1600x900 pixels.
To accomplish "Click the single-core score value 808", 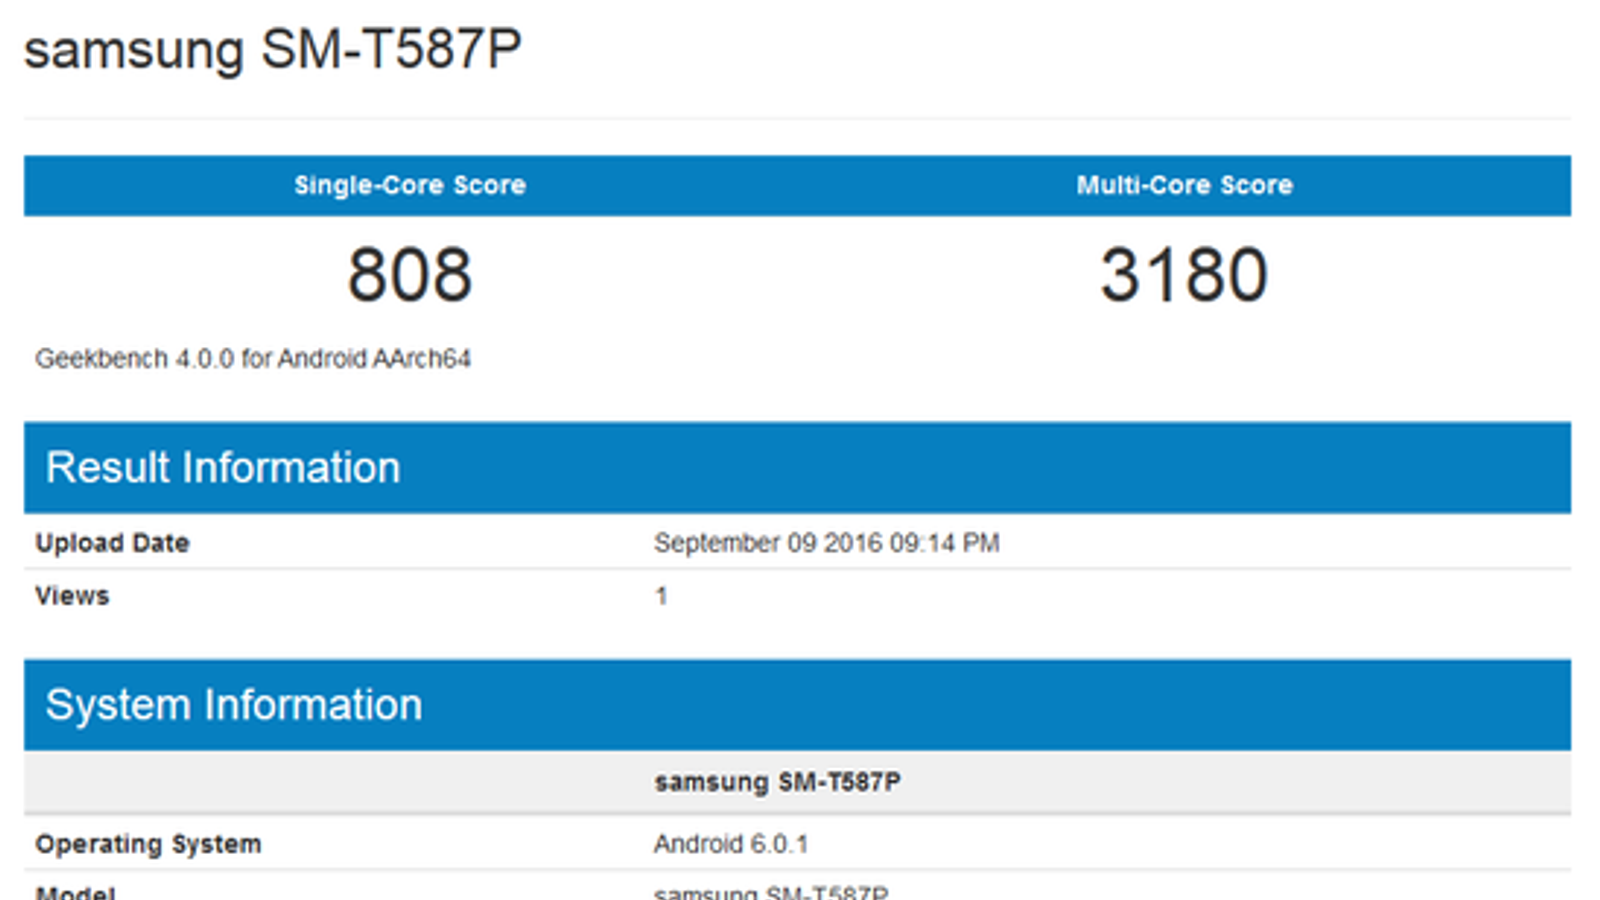I will pyautogui.click(x=410, y=274).
